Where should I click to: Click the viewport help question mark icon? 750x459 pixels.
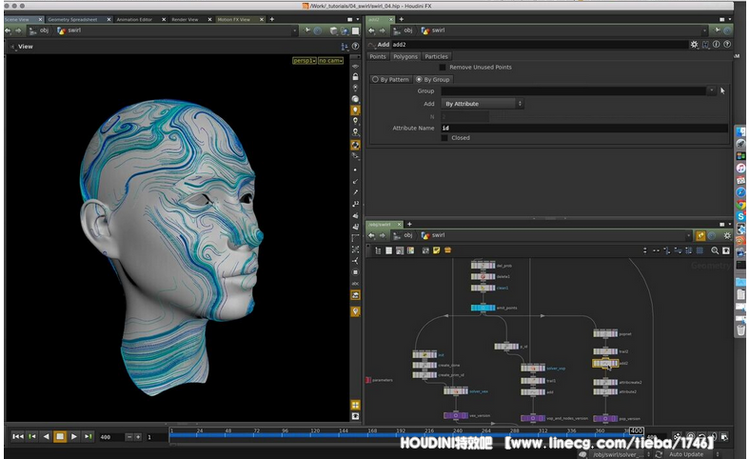355,46
